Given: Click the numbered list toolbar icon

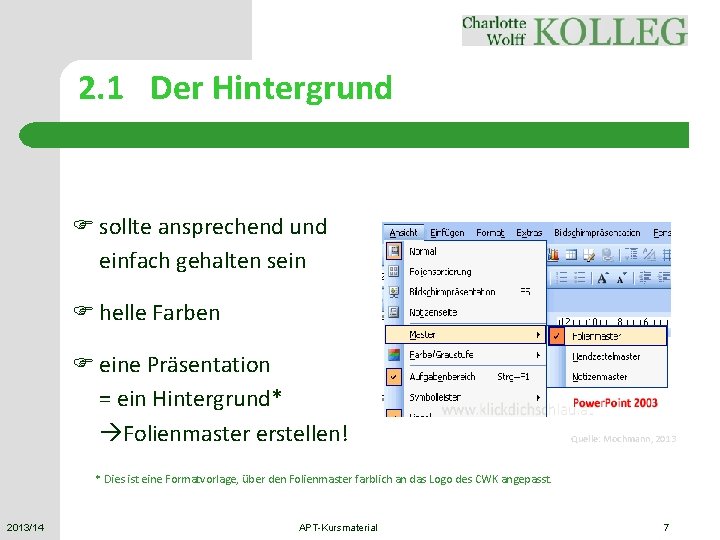Looking at the screenshot, I should point(562,277).
